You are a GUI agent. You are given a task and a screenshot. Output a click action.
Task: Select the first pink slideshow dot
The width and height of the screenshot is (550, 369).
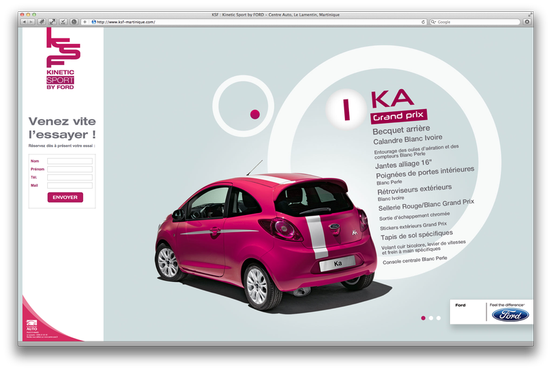[423, 318]
